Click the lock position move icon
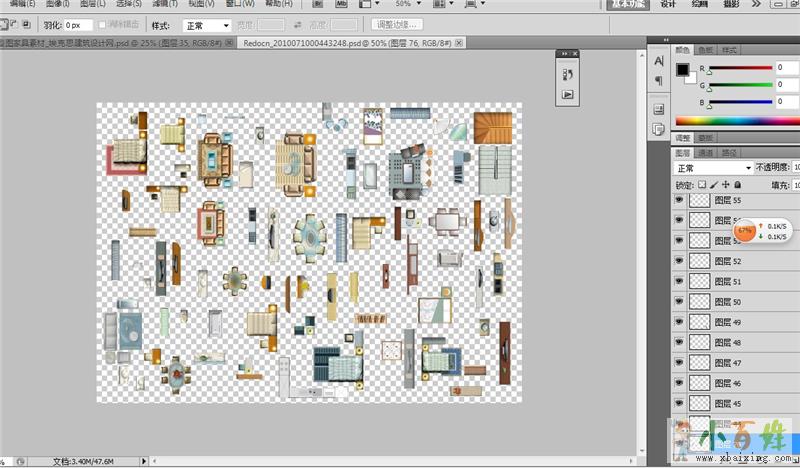 (x=726, y=185)
